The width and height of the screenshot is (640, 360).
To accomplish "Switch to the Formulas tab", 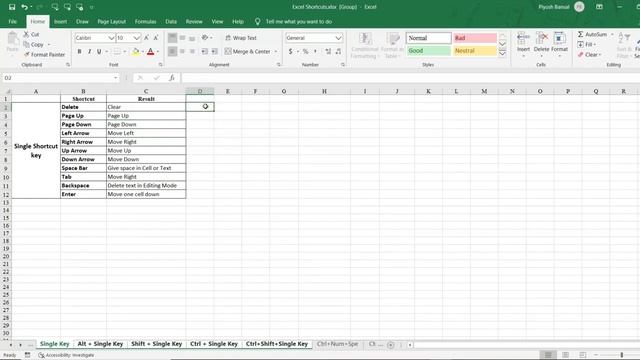I will [145, 22].
